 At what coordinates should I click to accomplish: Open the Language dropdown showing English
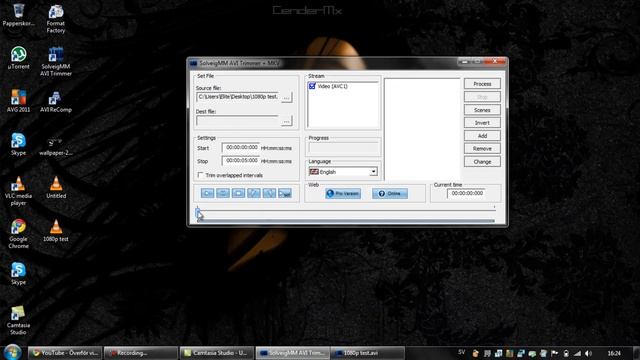pyautogui.click(x=343, y=172)
